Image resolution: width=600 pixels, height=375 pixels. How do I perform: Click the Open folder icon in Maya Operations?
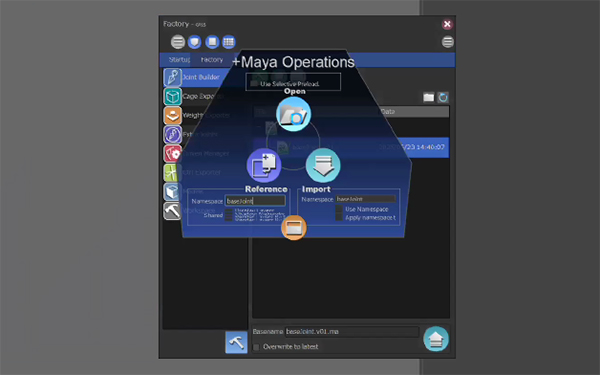[293, 114]
